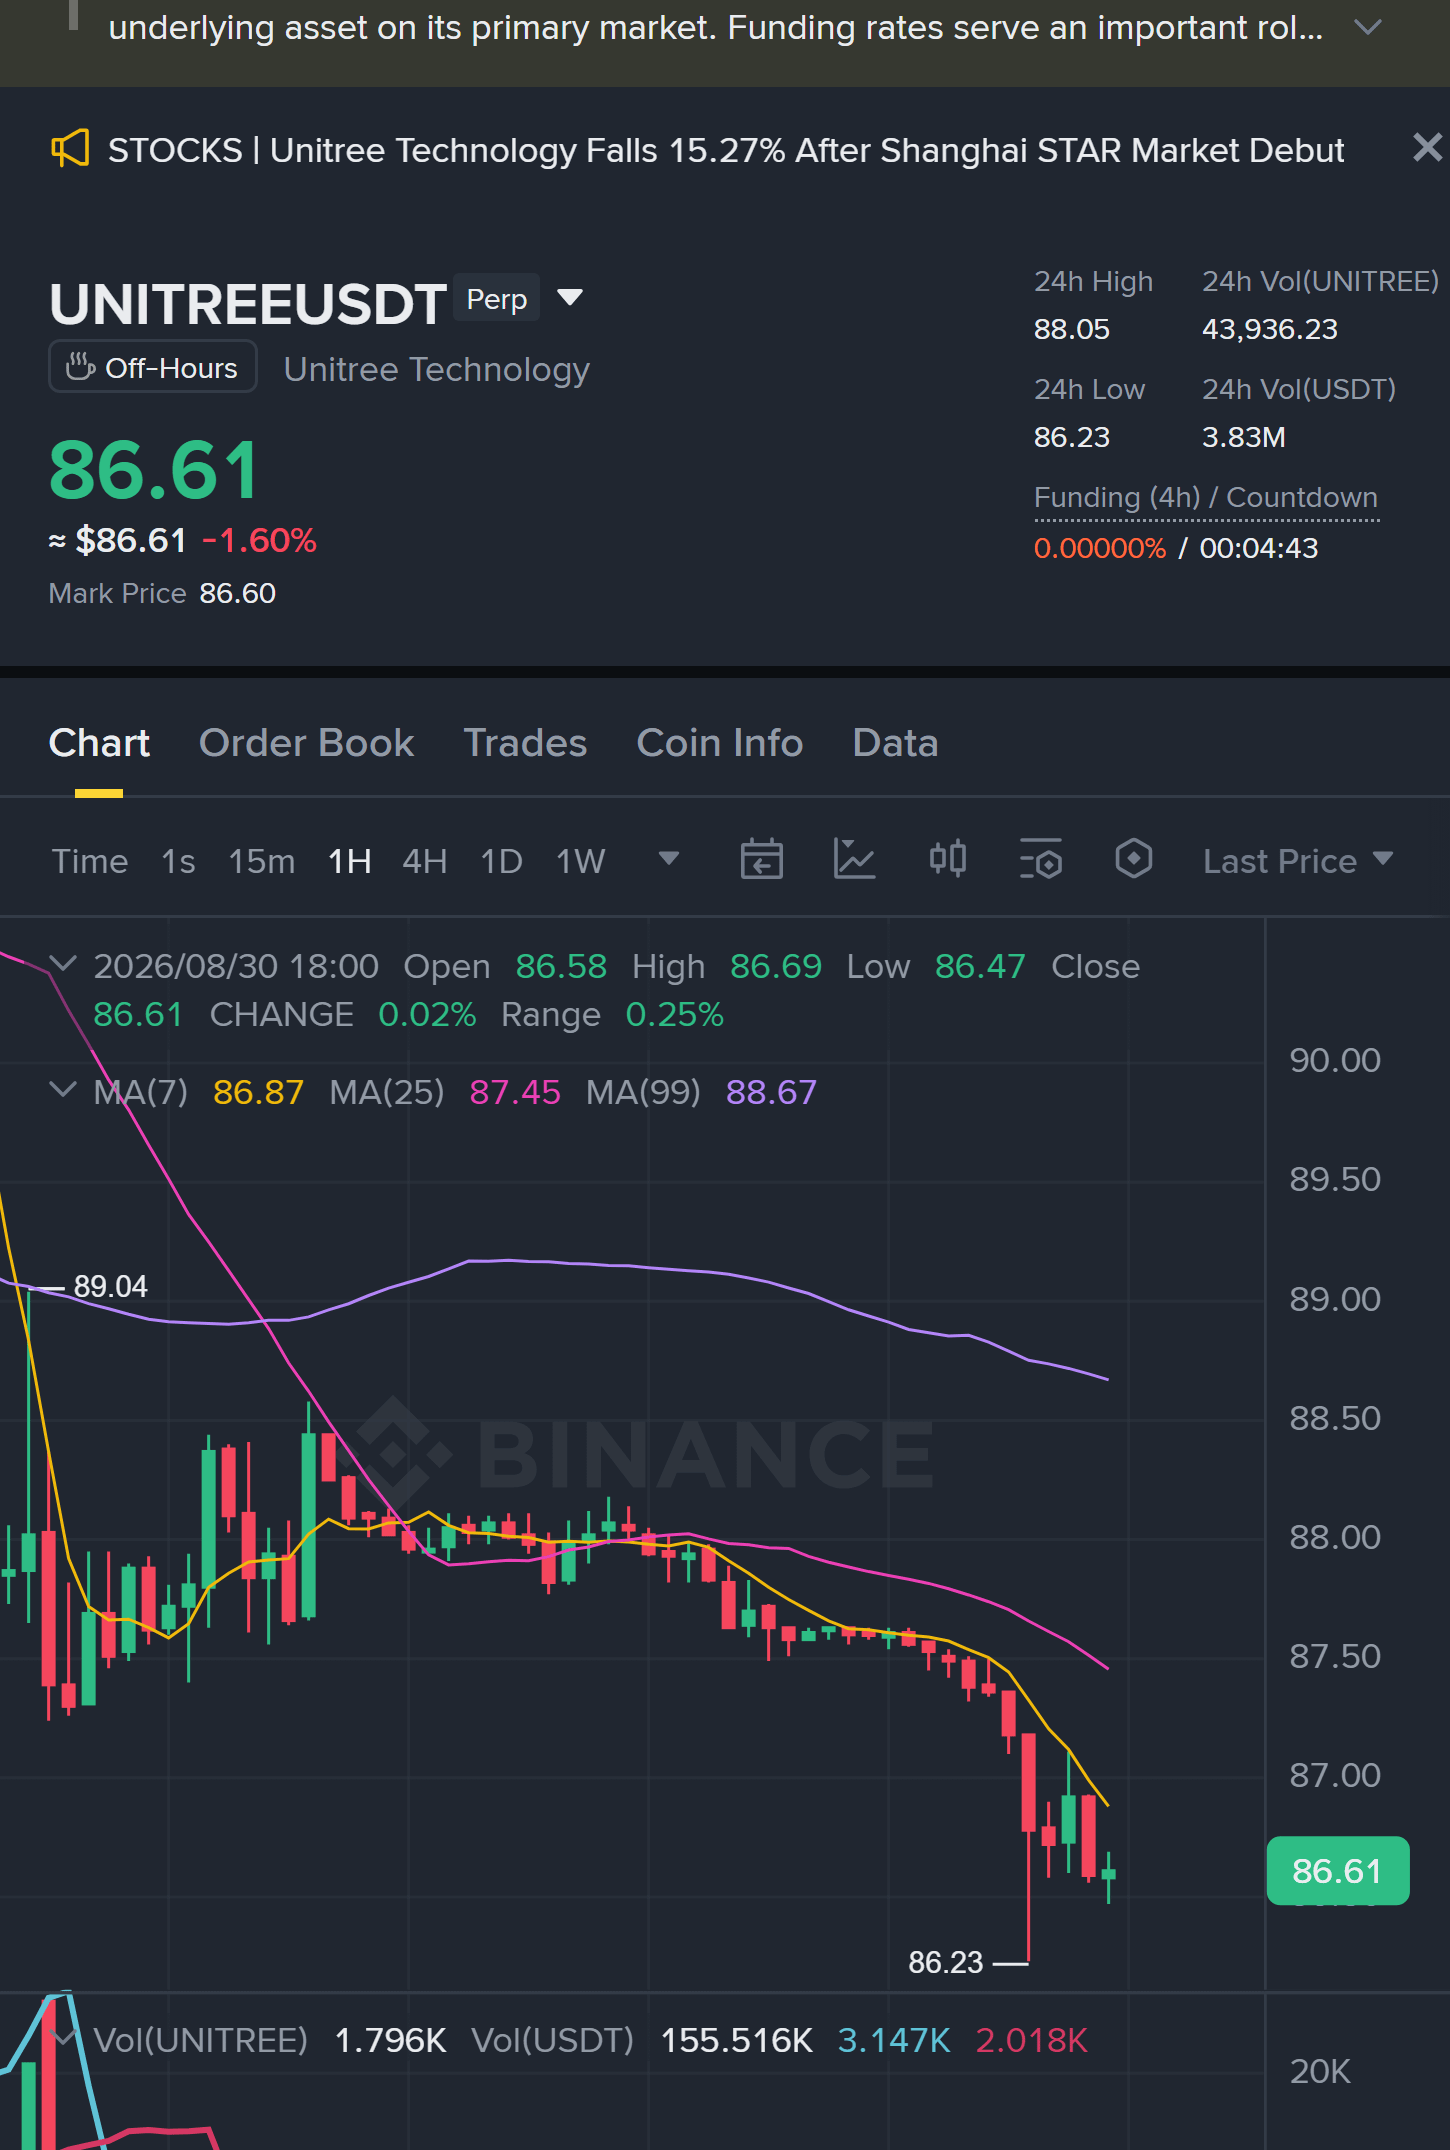The image size is (1450, 2150).
Task: Open the chart display settings icon
Action: point(1040,859)
